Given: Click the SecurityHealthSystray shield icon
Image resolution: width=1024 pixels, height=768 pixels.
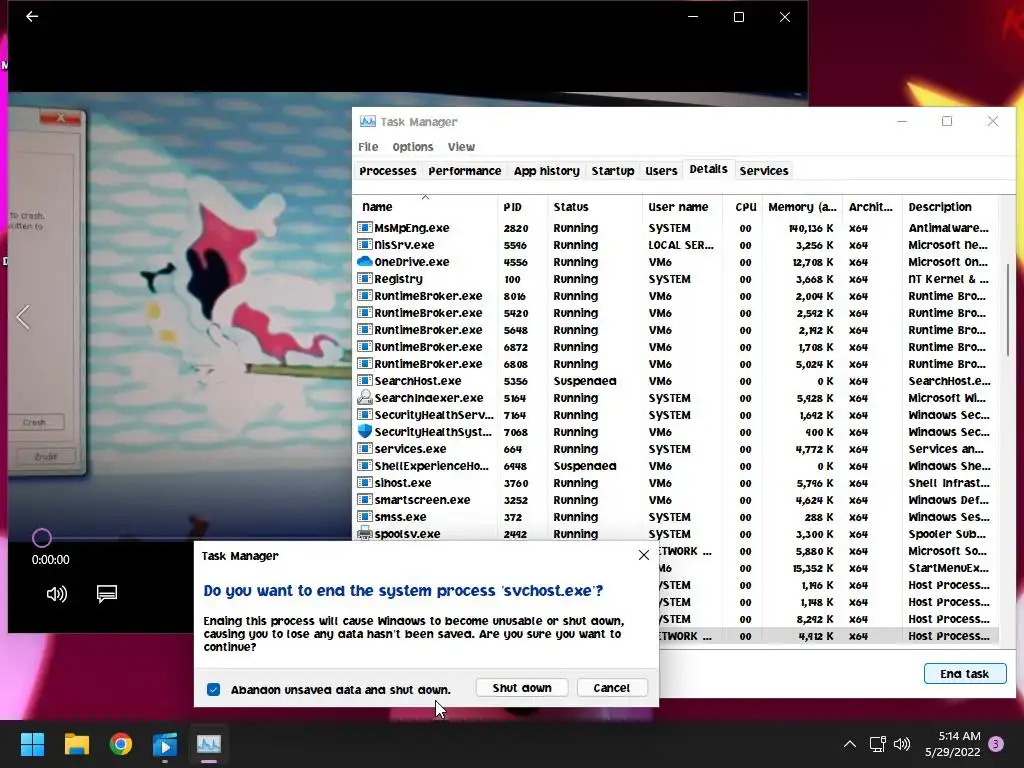Looking at the screenshot, I should 364,431.
